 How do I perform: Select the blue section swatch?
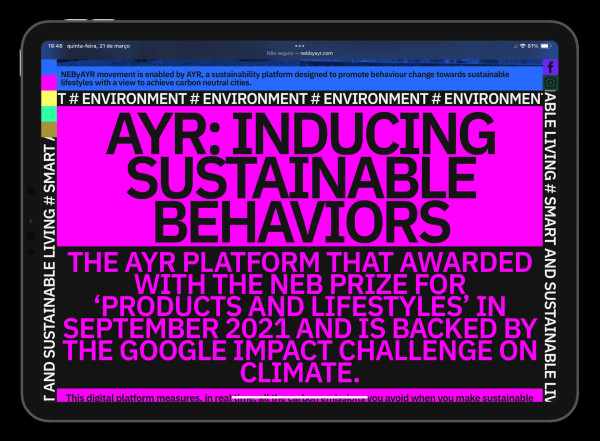point(49,67)
